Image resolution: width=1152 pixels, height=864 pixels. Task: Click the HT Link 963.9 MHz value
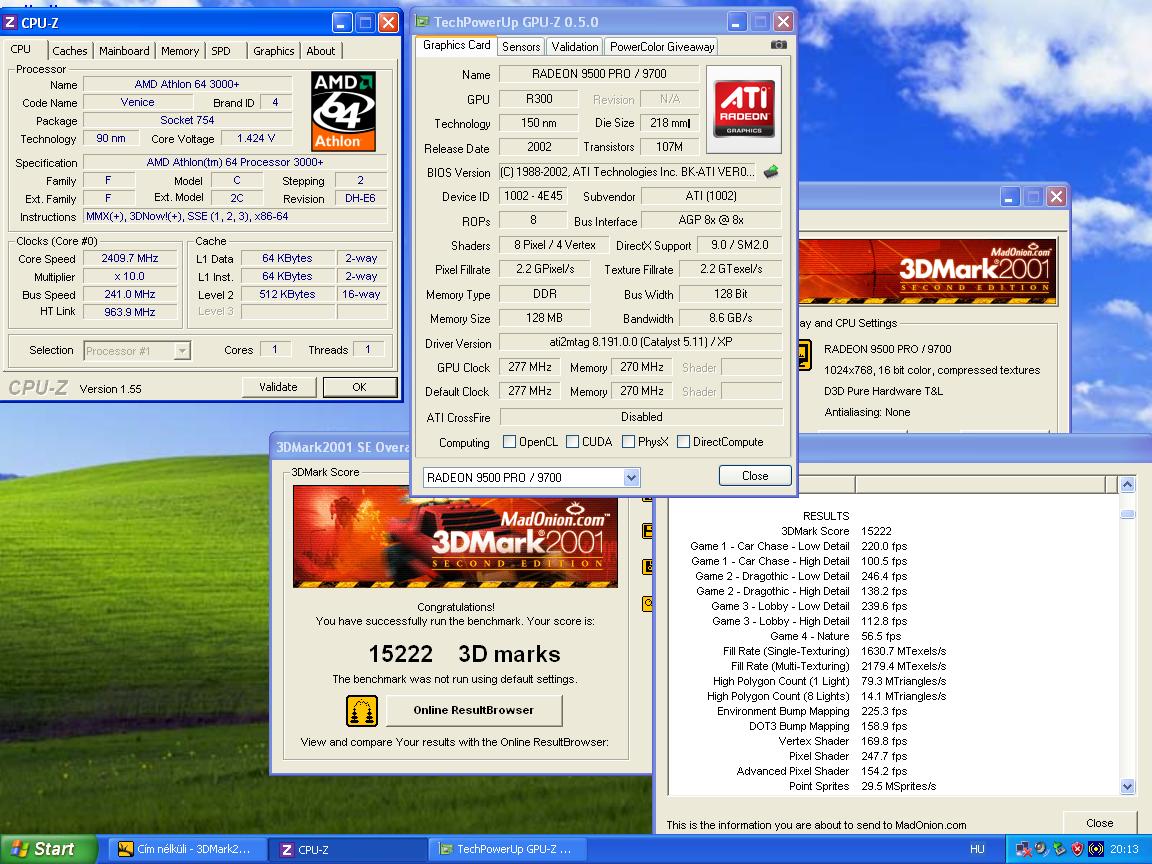pos(130,312)
